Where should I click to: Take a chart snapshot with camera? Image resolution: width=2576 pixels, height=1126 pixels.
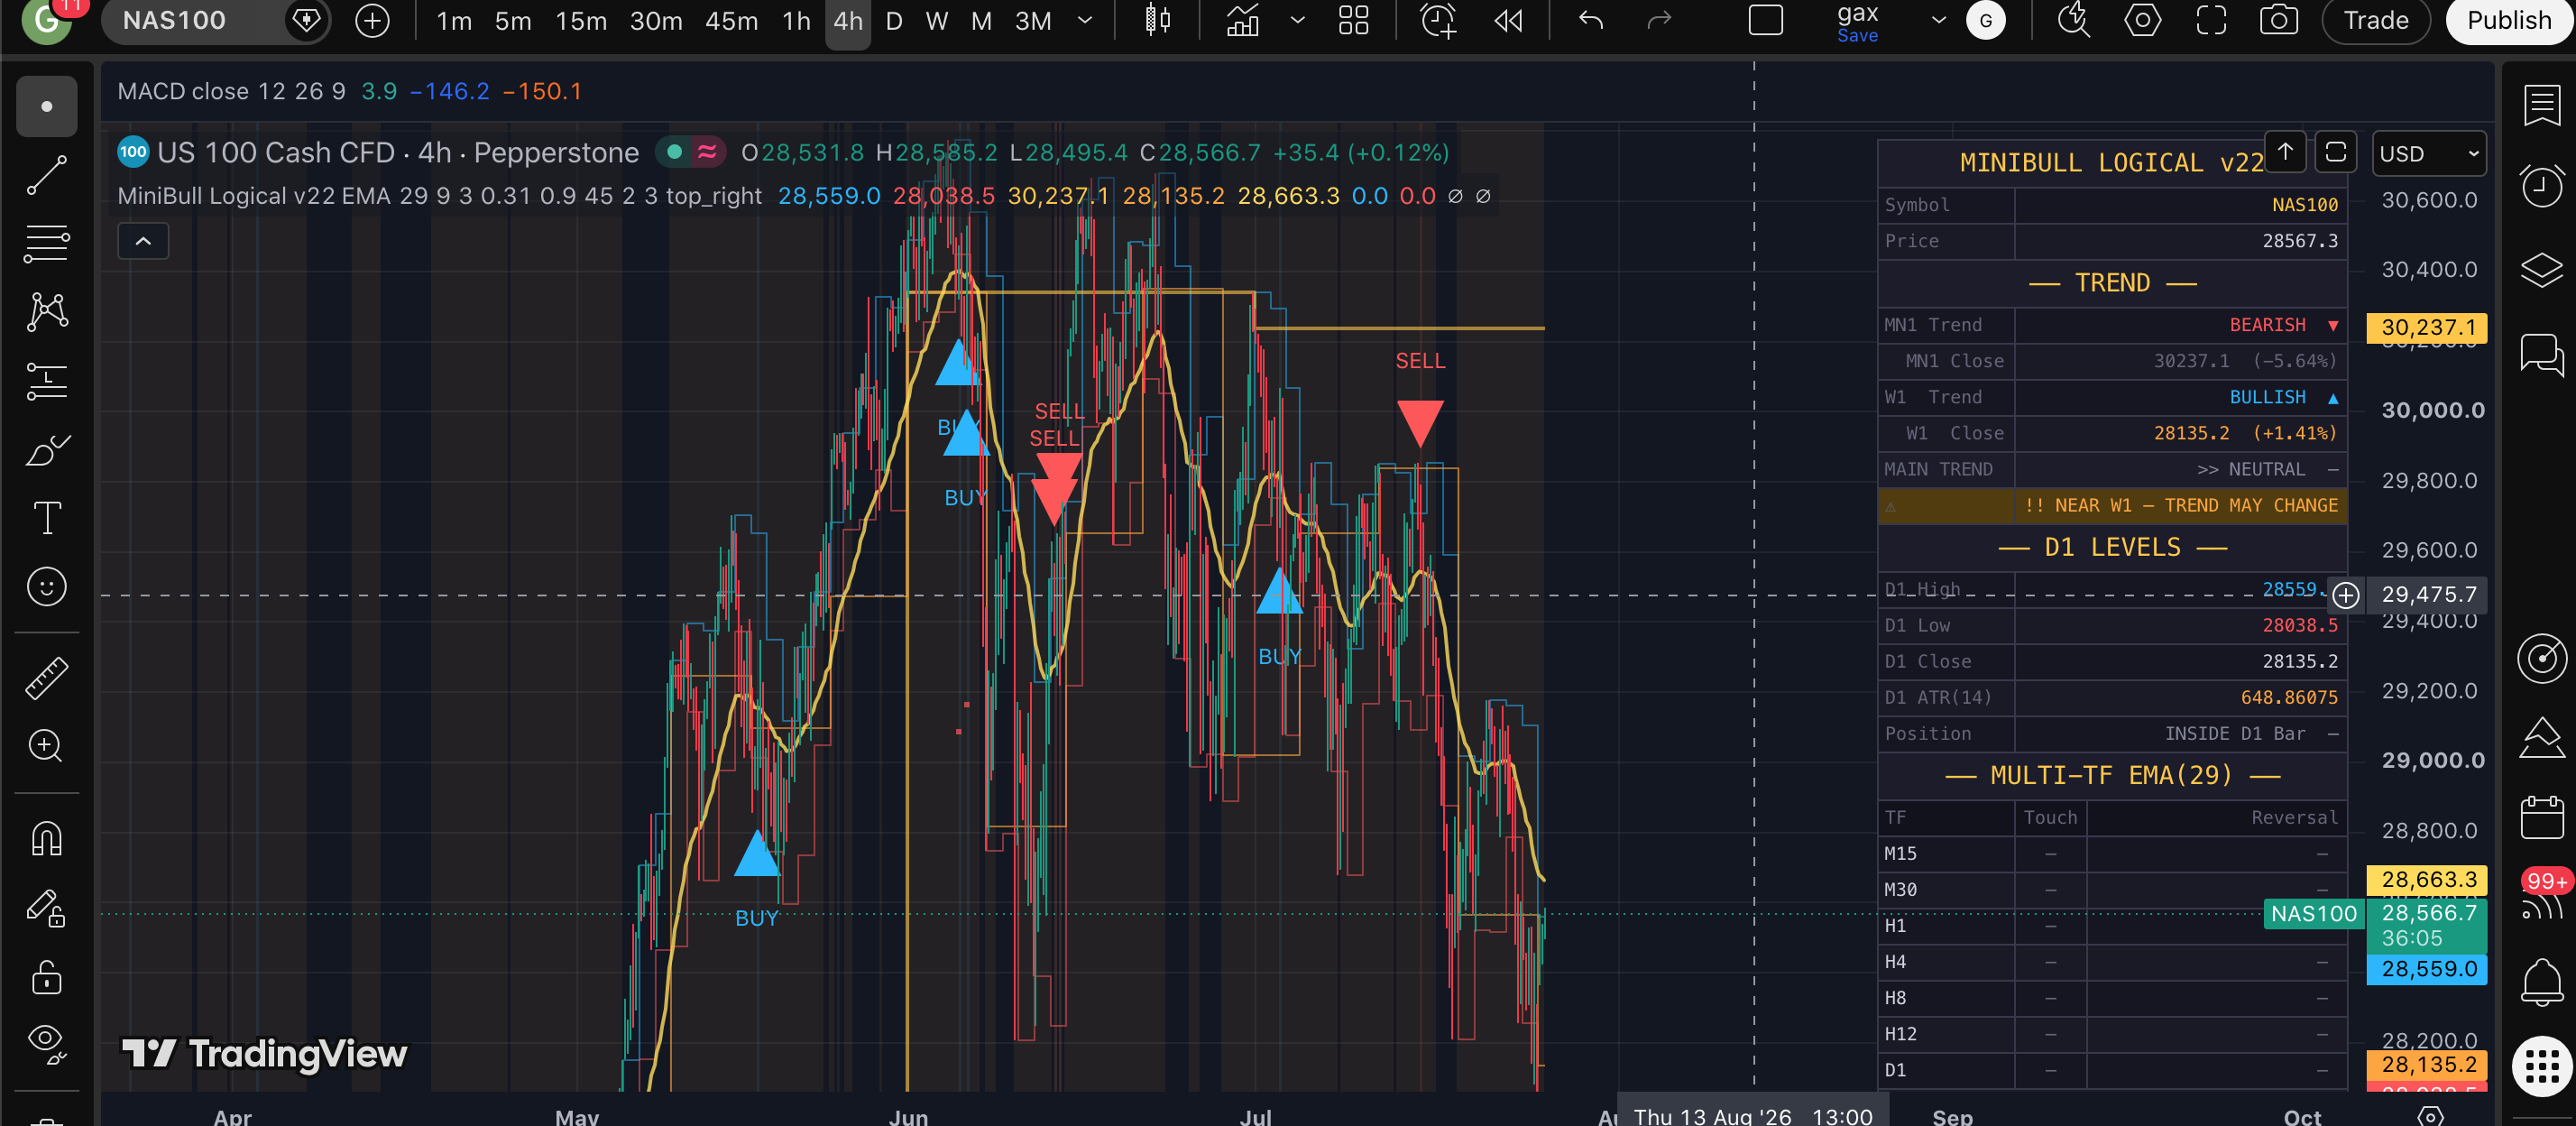coord(2278,20)
